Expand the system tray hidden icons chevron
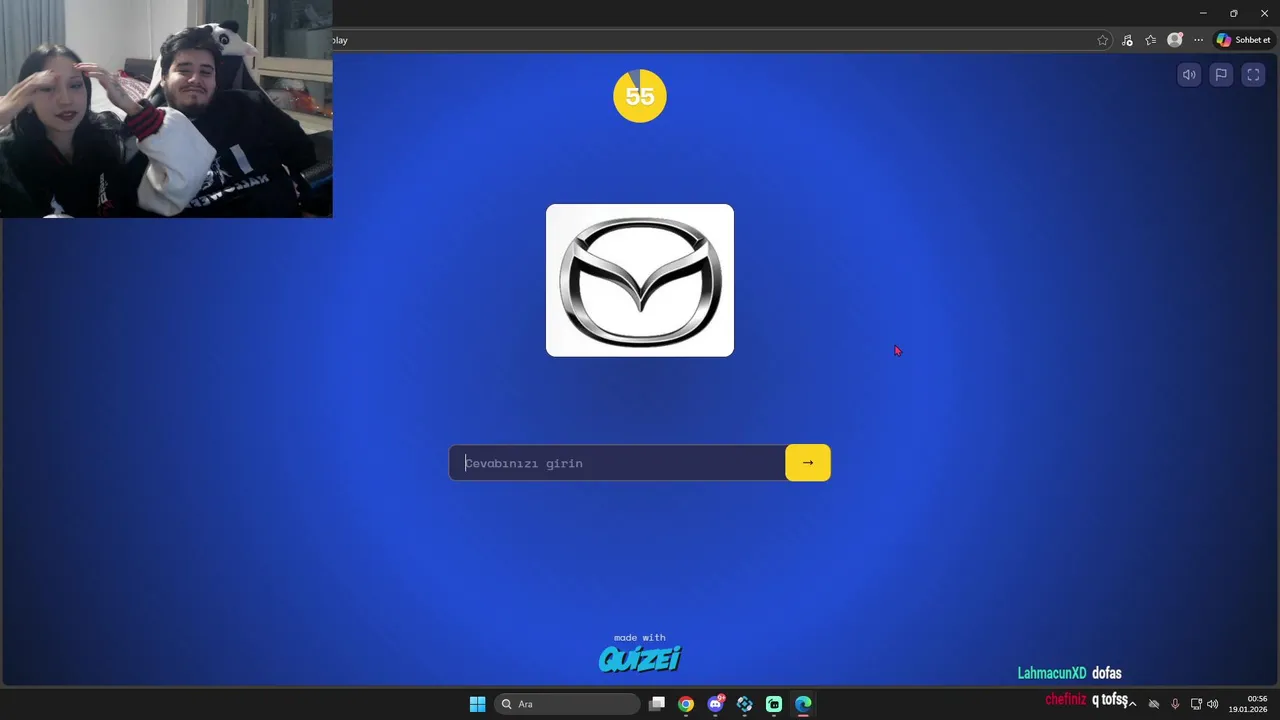The image size is (1280, 720). pyautogui.click(x=1132, y=704)
